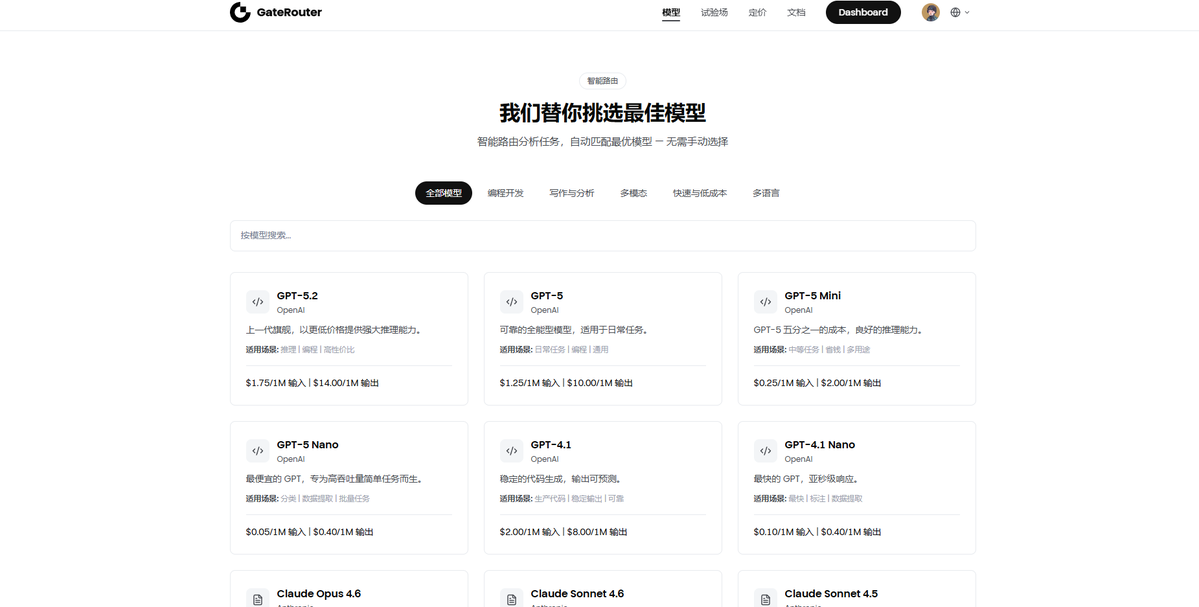Click the $2.00/1M 输入 price on GPT-4.1

point(529,532)
